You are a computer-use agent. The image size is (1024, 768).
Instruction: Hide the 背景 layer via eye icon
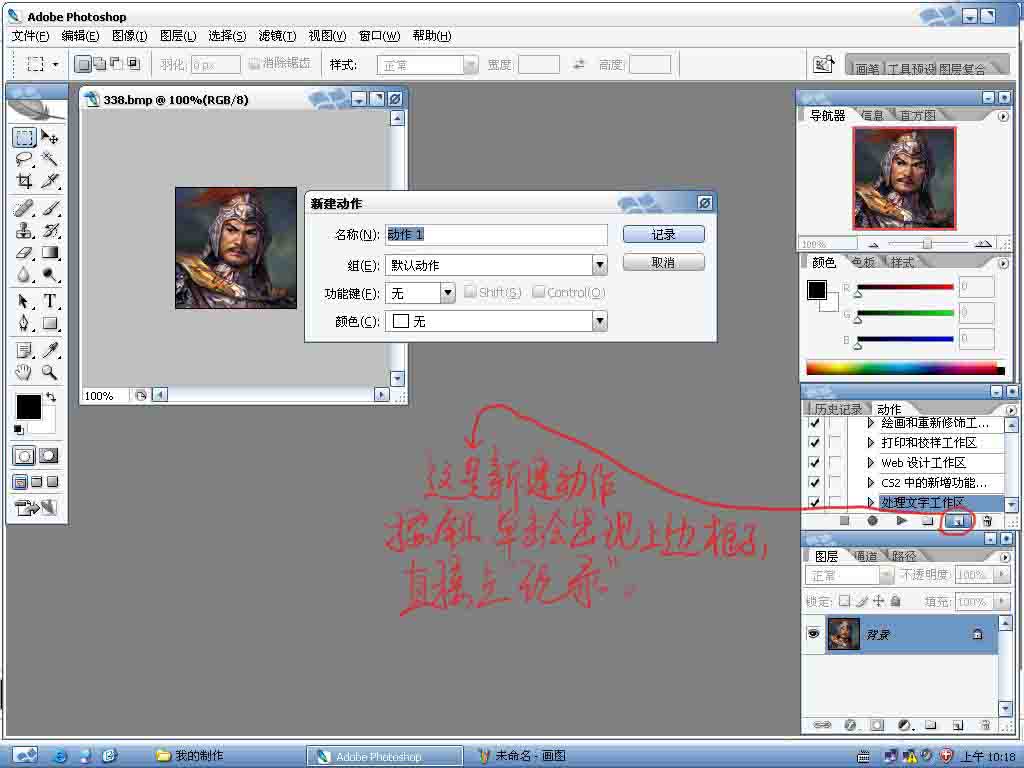coord(814,633)
